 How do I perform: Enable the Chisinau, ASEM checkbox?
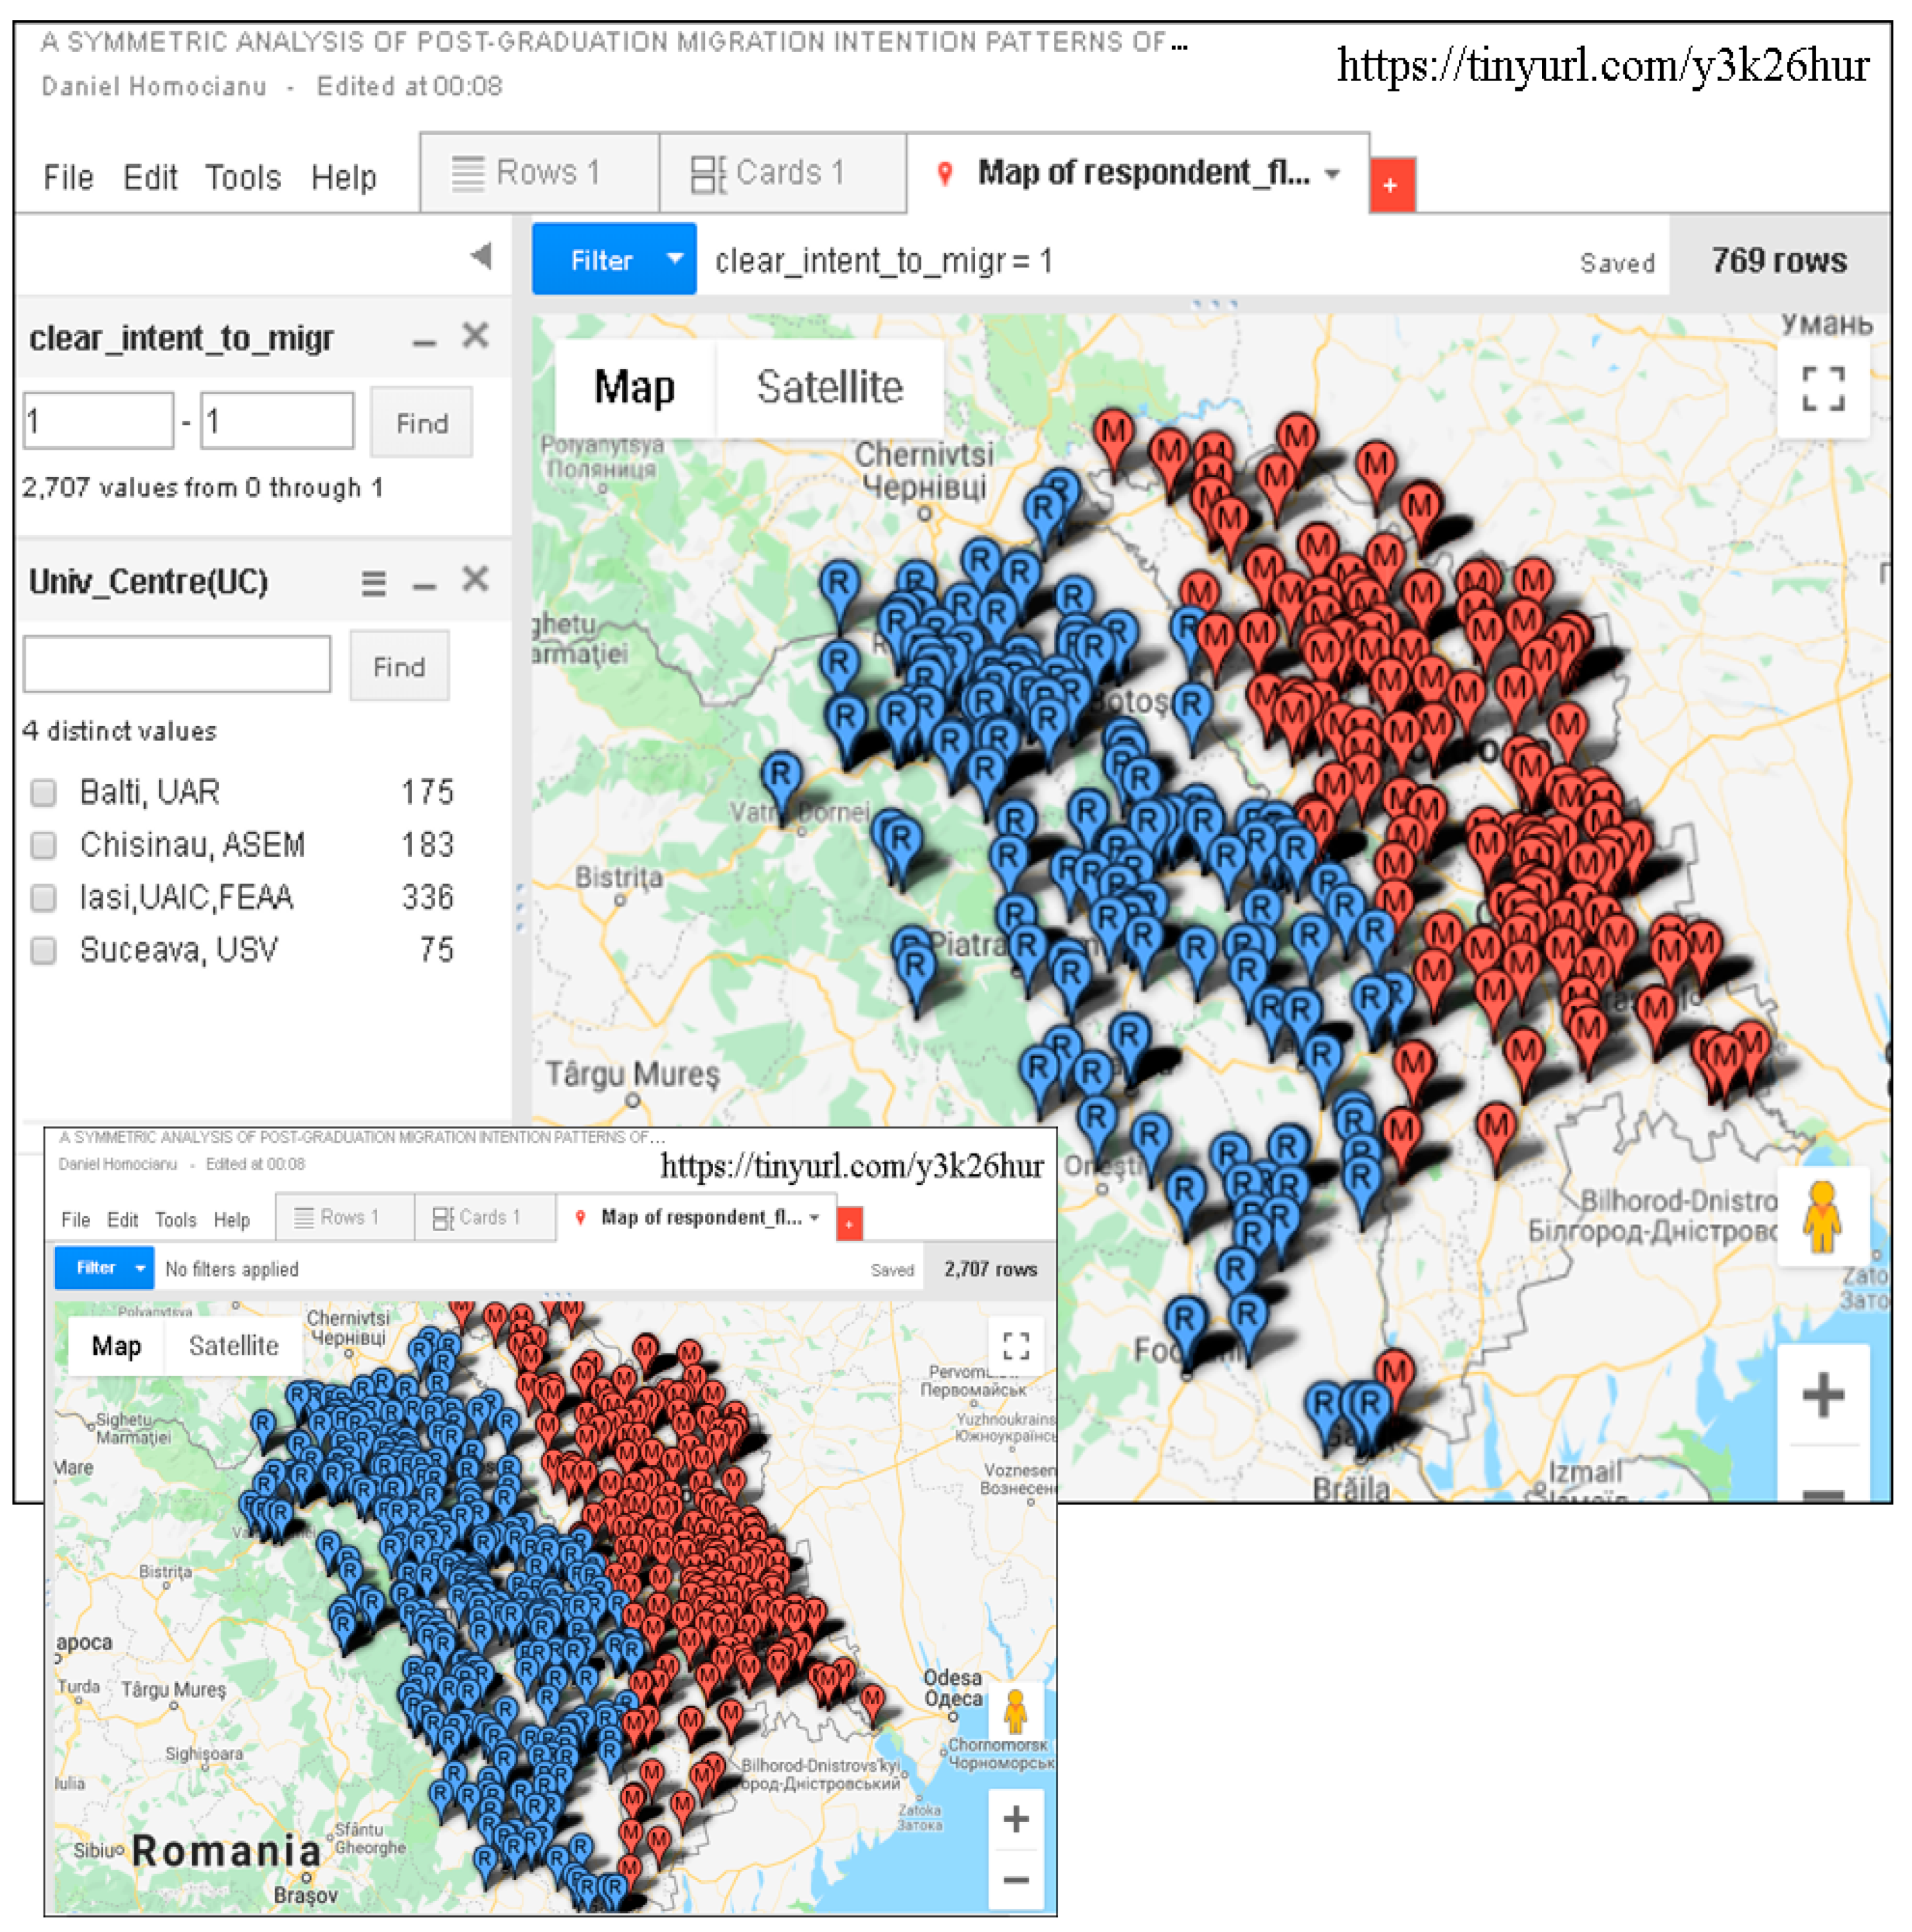[43, 845]
